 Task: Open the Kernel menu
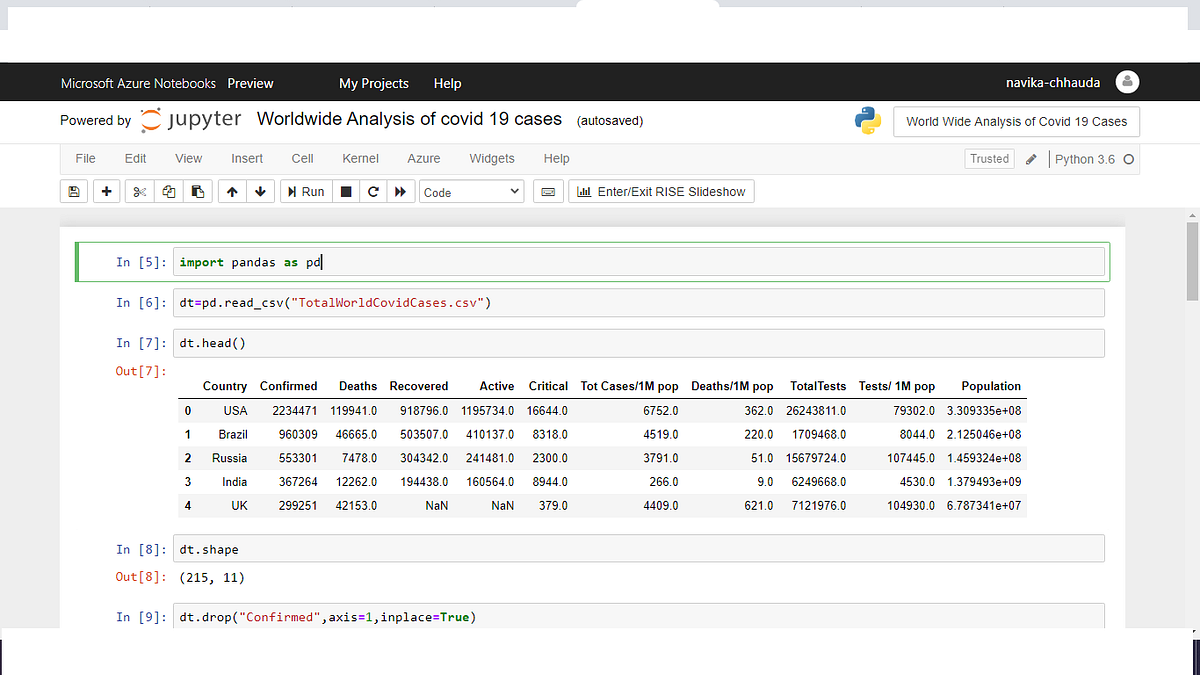[x=360, y=158]
